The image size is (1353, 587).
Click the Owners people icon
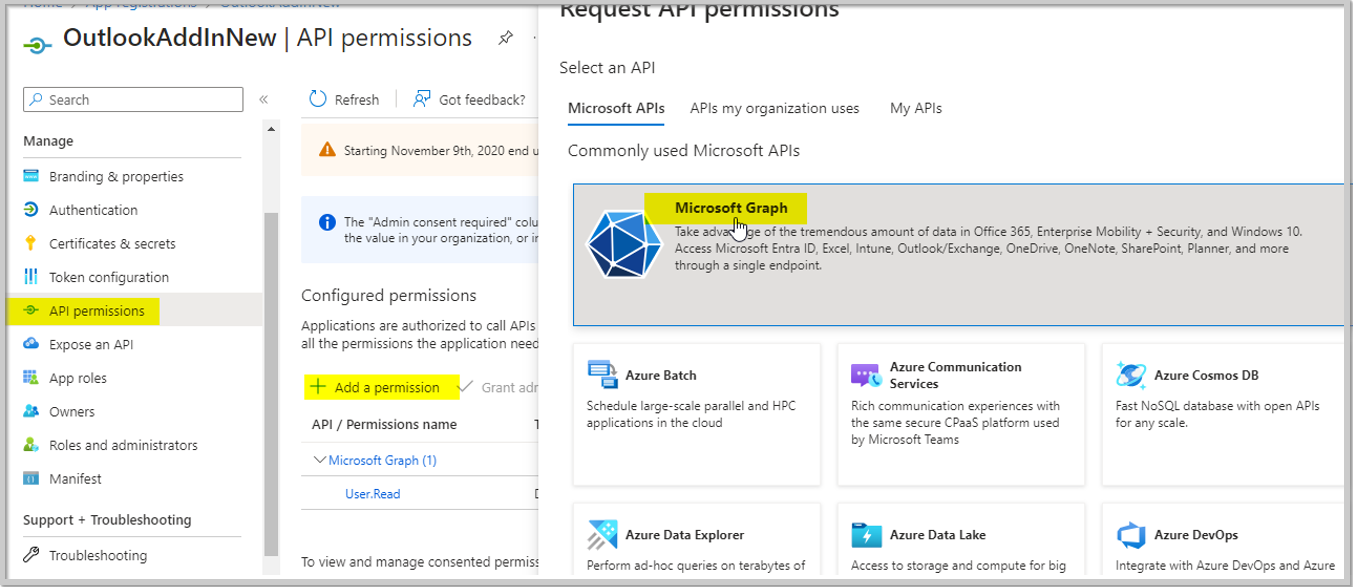[x=31, y=411]
